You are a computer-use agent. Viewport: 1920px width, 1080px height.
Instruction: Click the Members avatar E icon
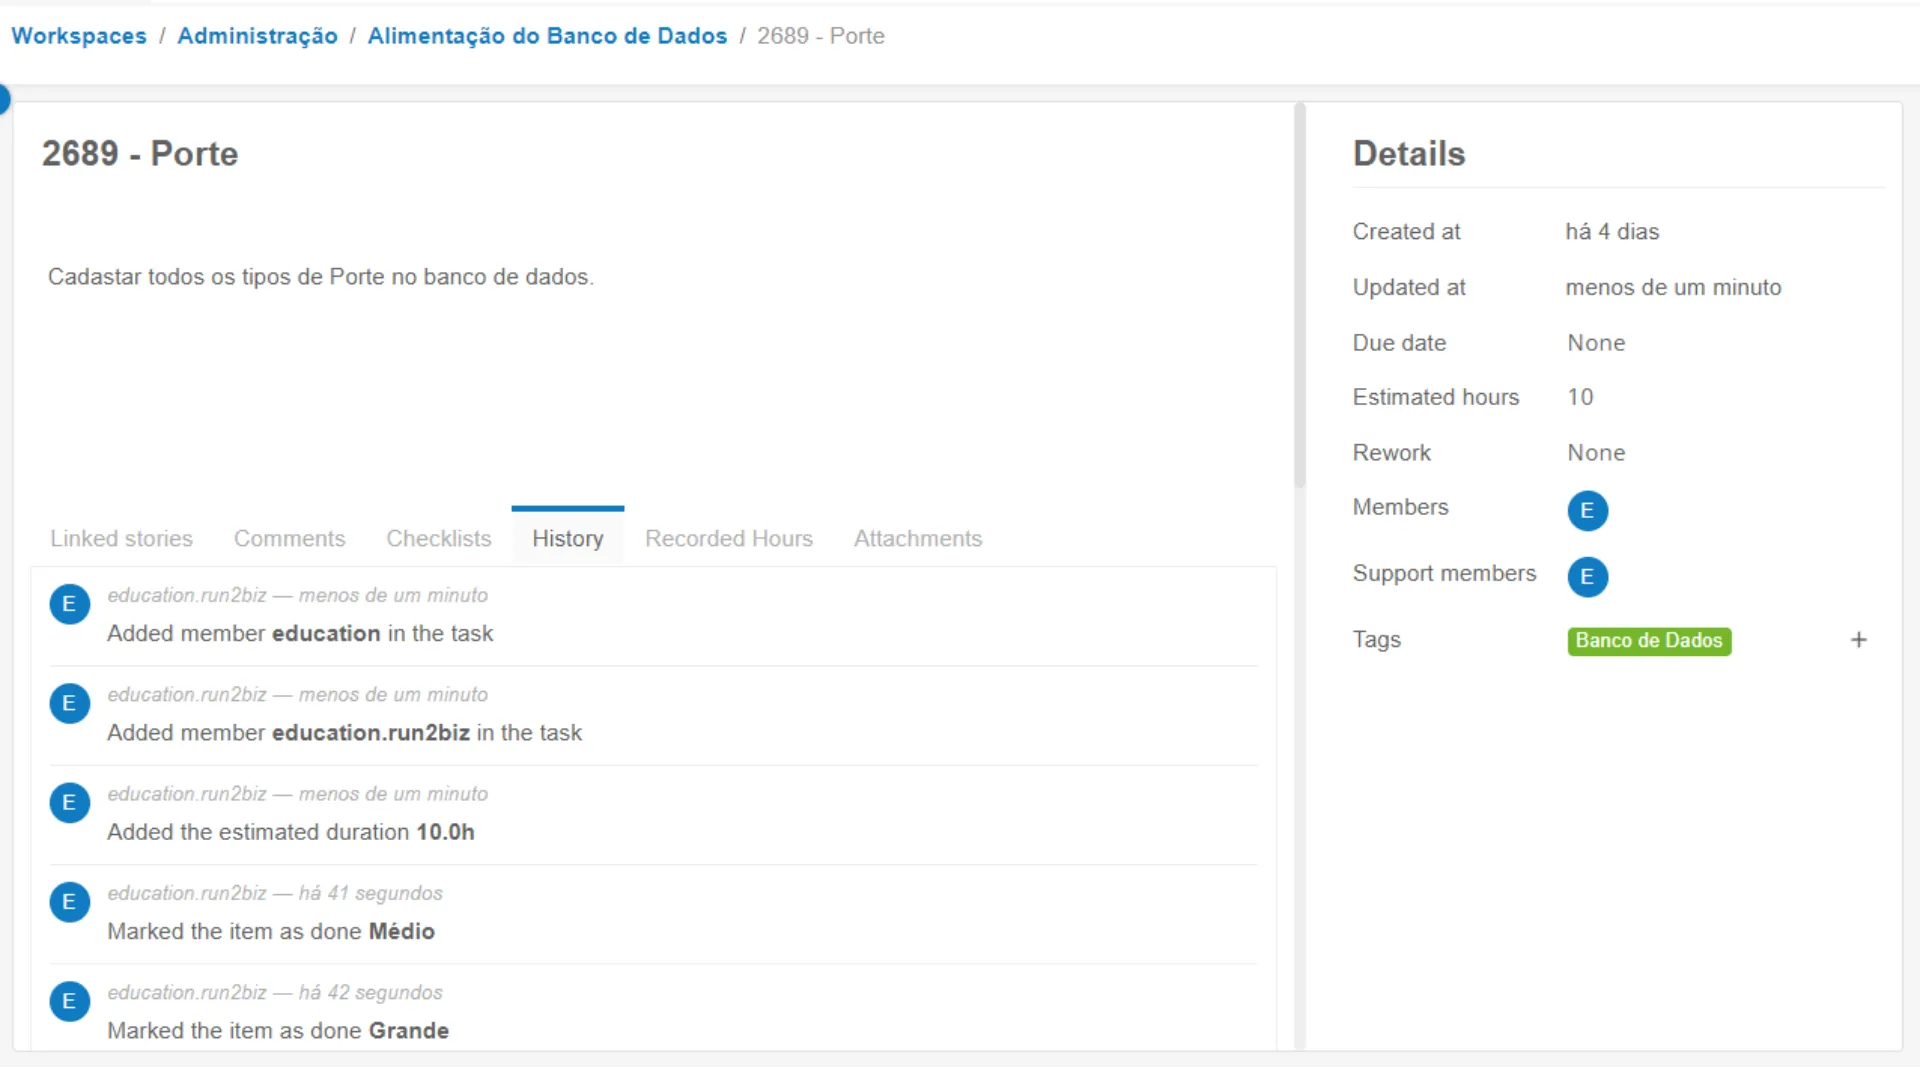pos(1587,511)
